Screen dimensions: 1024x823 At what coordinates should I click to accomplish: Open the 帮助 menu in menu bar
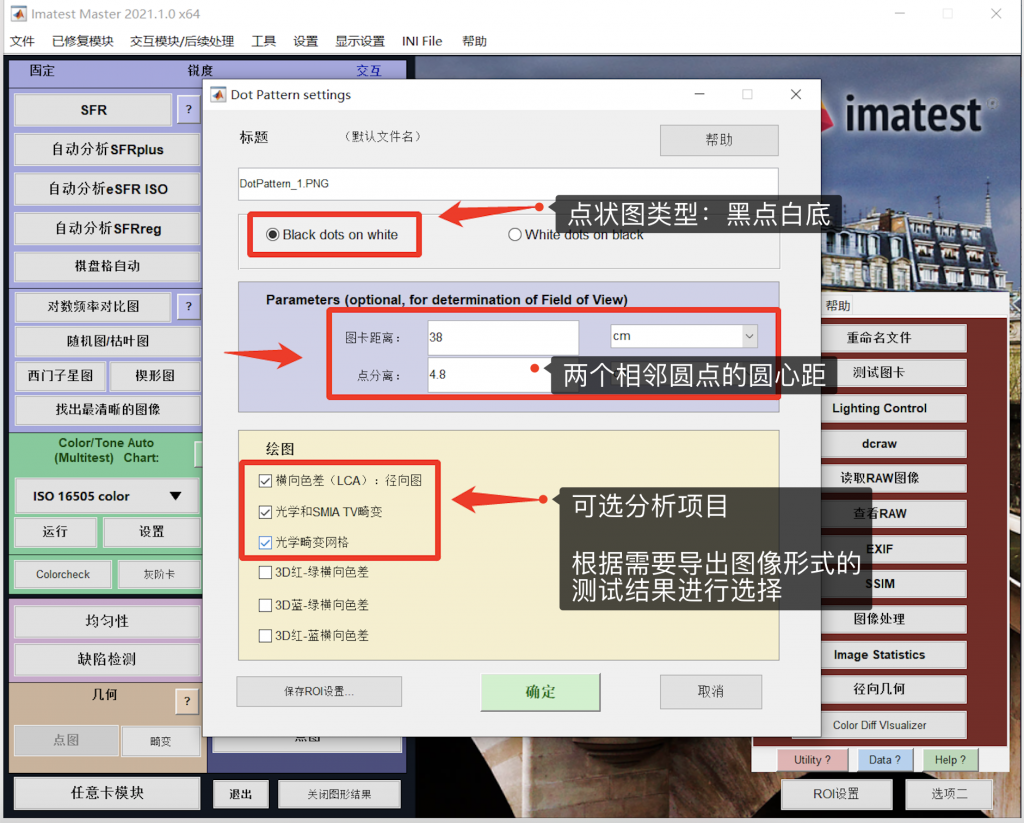click(x=474, y=41)
